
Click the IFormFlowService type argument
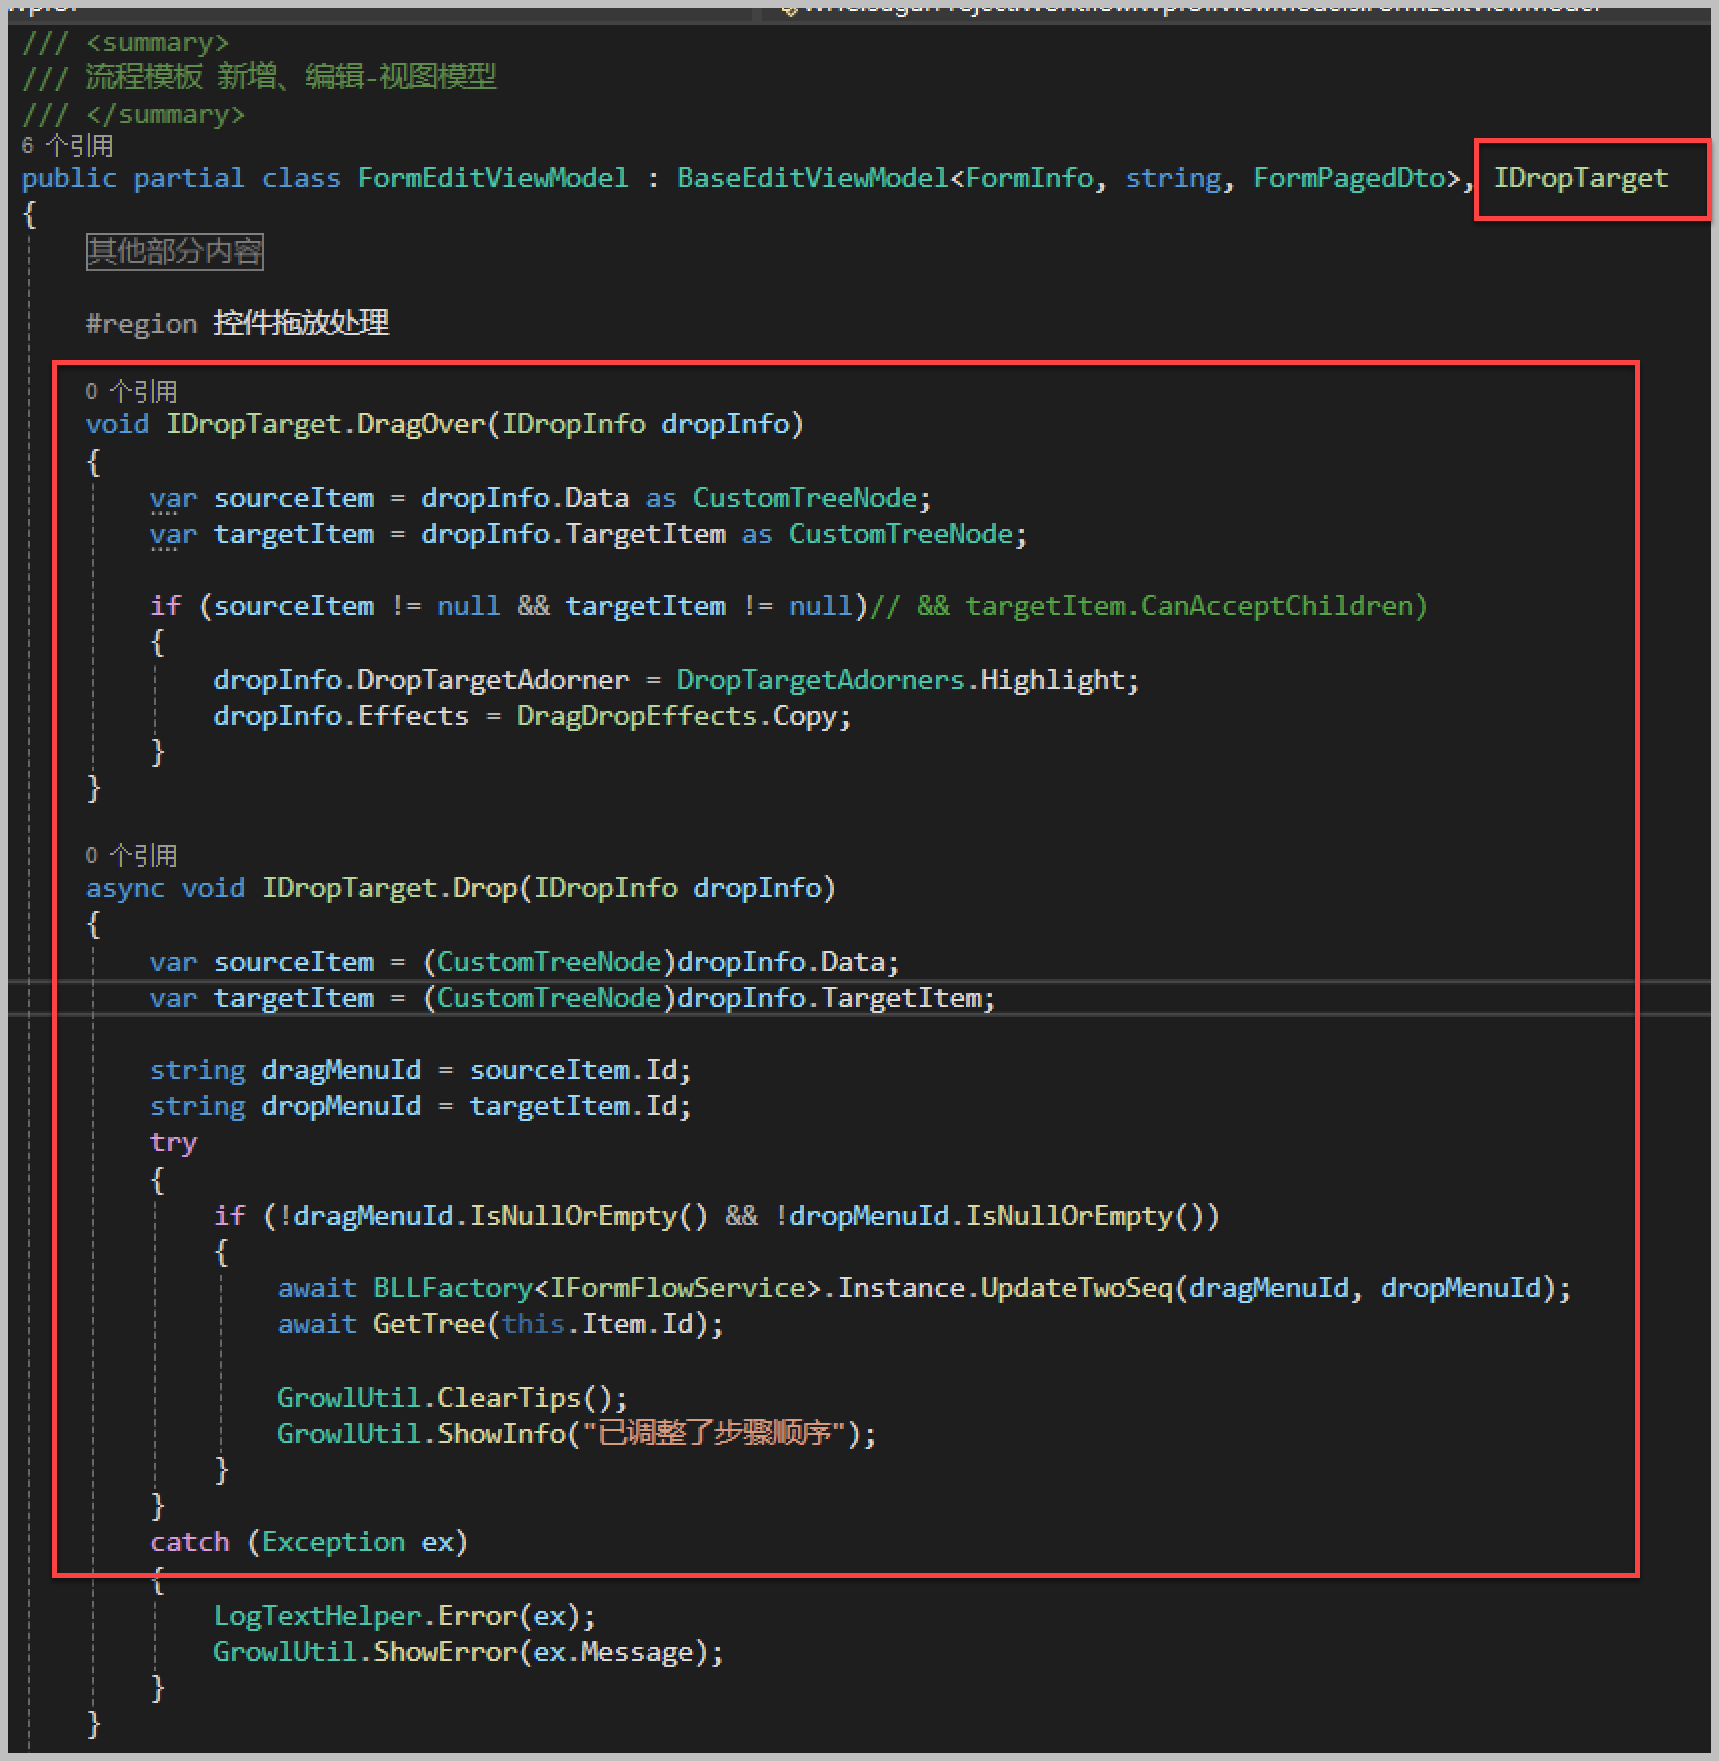(677, 1288)
